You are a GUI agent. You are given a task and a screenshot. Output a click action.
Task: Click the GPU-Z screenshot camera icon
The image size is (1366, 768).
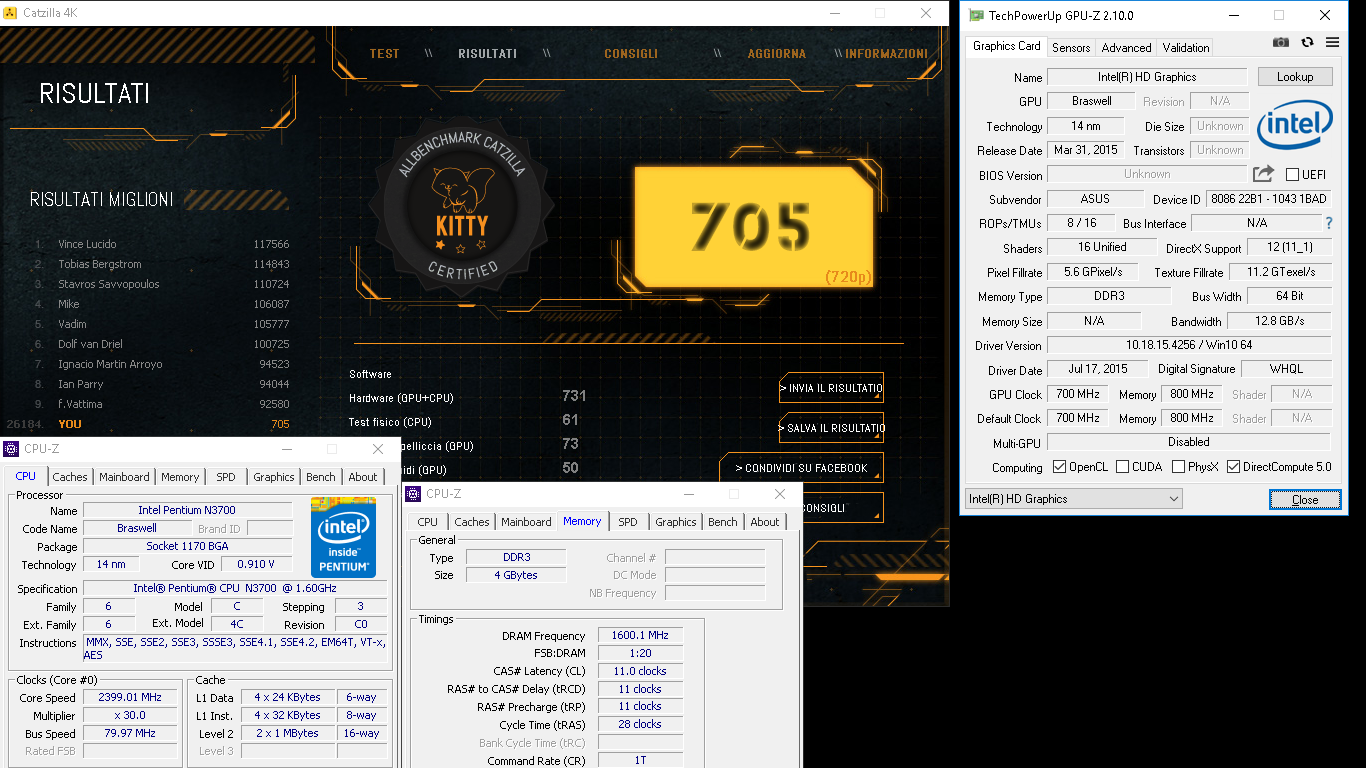(x=1281, y=43)
